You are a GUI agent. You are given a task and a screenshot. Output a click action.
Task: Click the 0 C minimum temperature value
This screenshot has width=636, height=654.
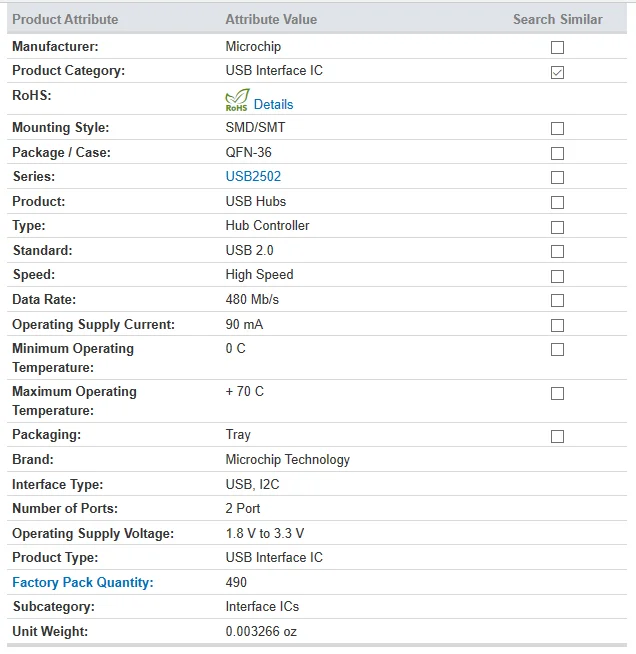tap(235, 348)
